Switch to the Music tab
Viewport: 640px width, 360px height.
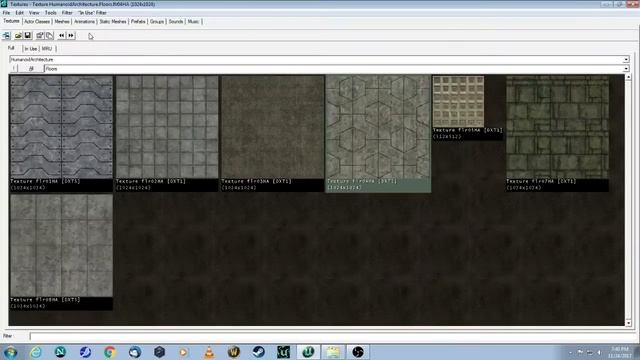[193, 22]
